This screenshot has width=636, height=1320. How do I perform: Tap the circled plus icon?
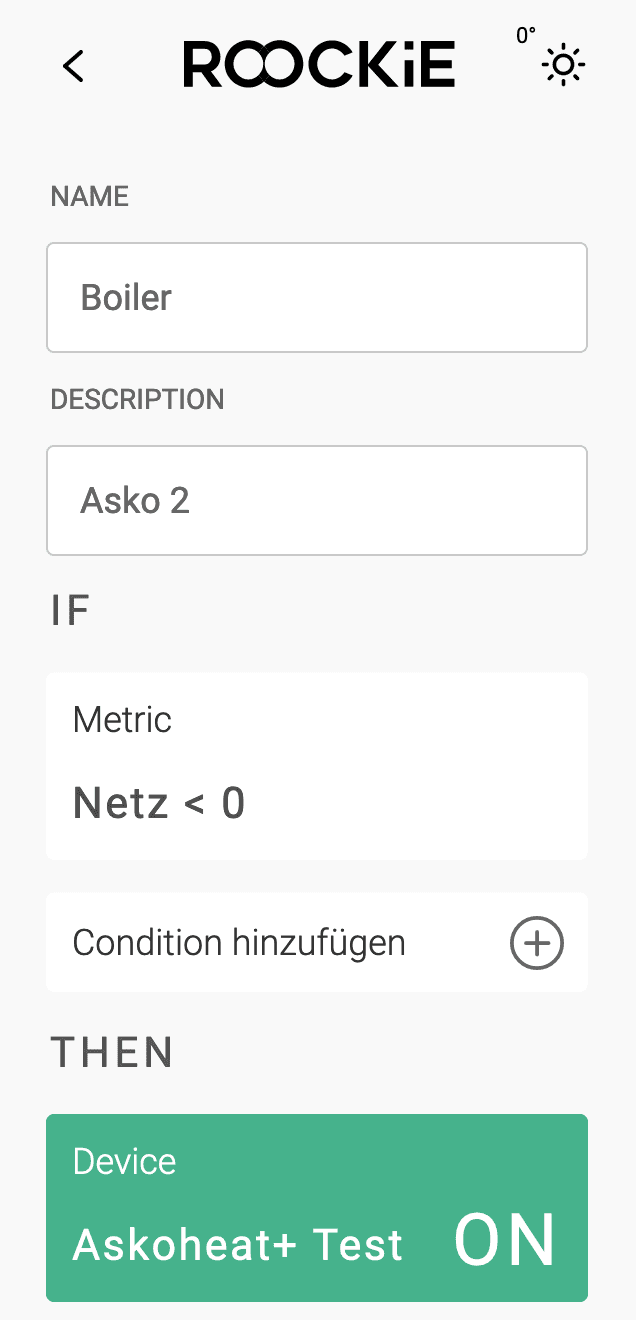[537, 943]
